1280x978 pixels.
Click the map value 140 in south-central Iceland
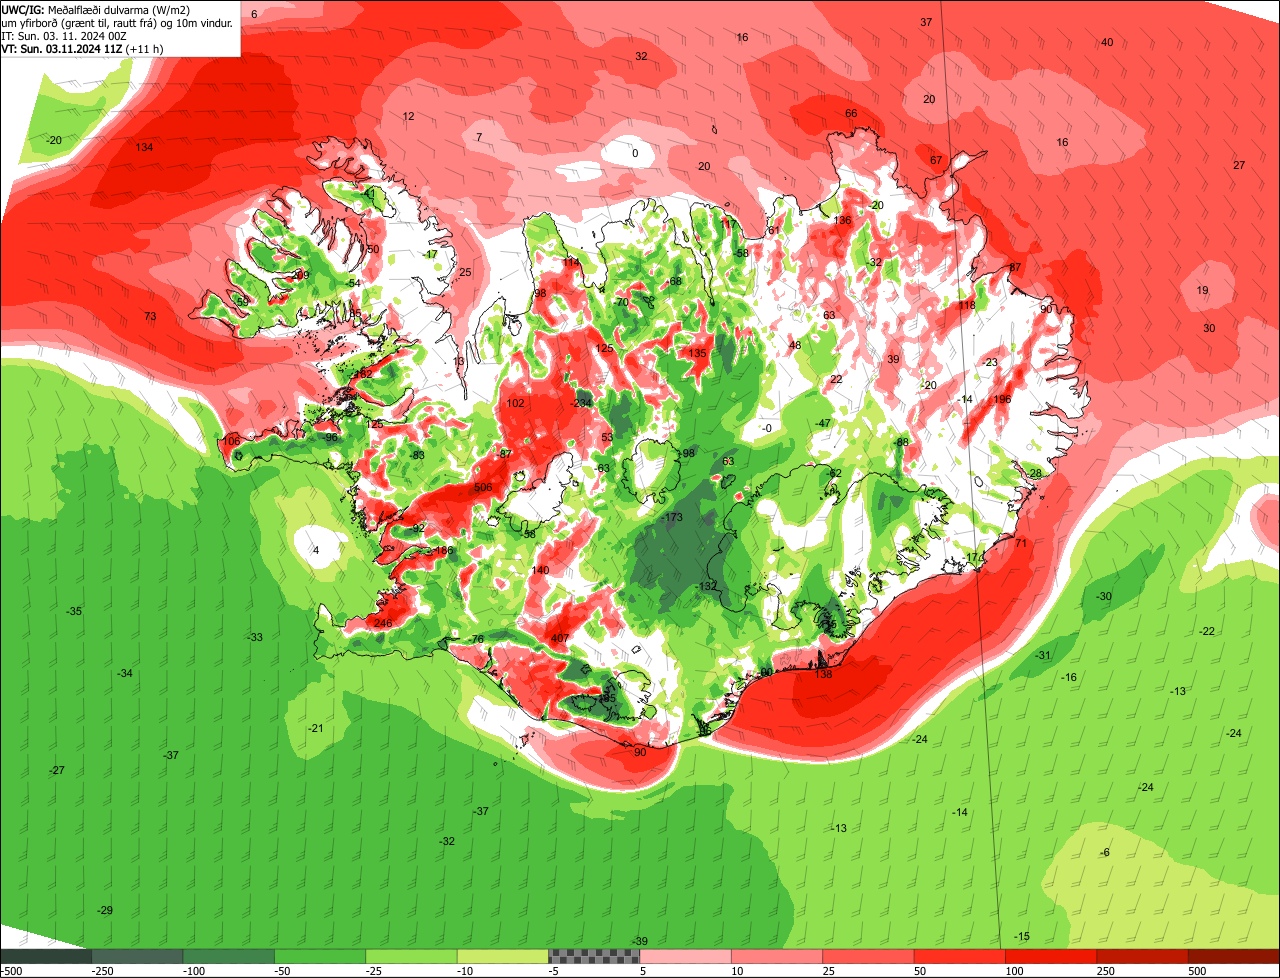[540, 571]
